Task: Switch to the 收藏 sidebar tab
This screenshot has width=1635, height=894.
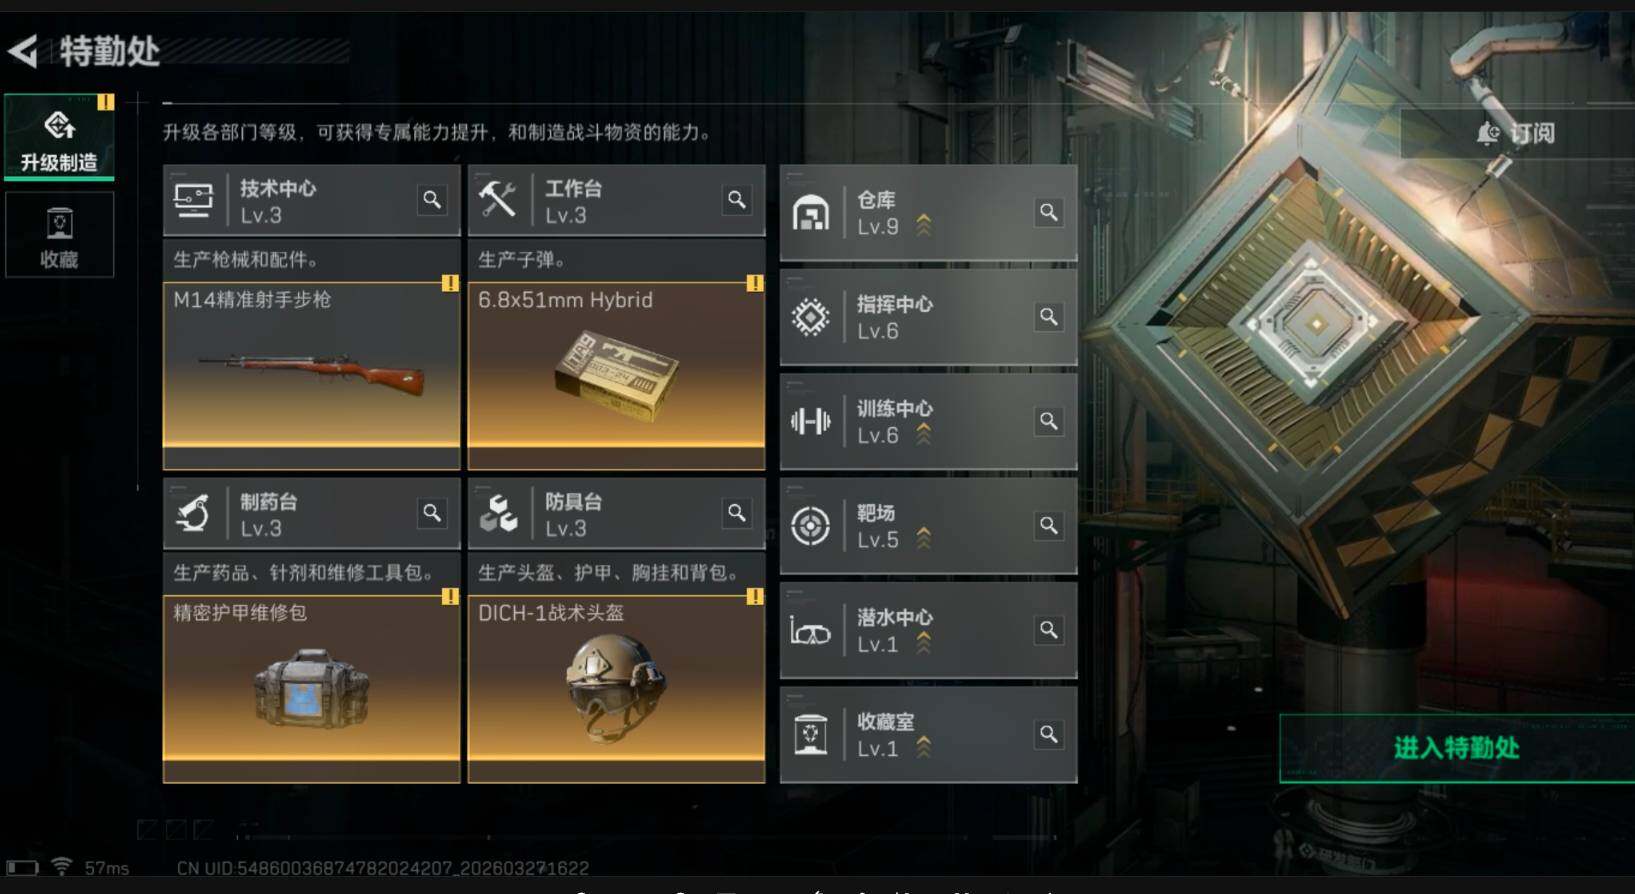Action: pyautogui.click(x=59, y=235)
